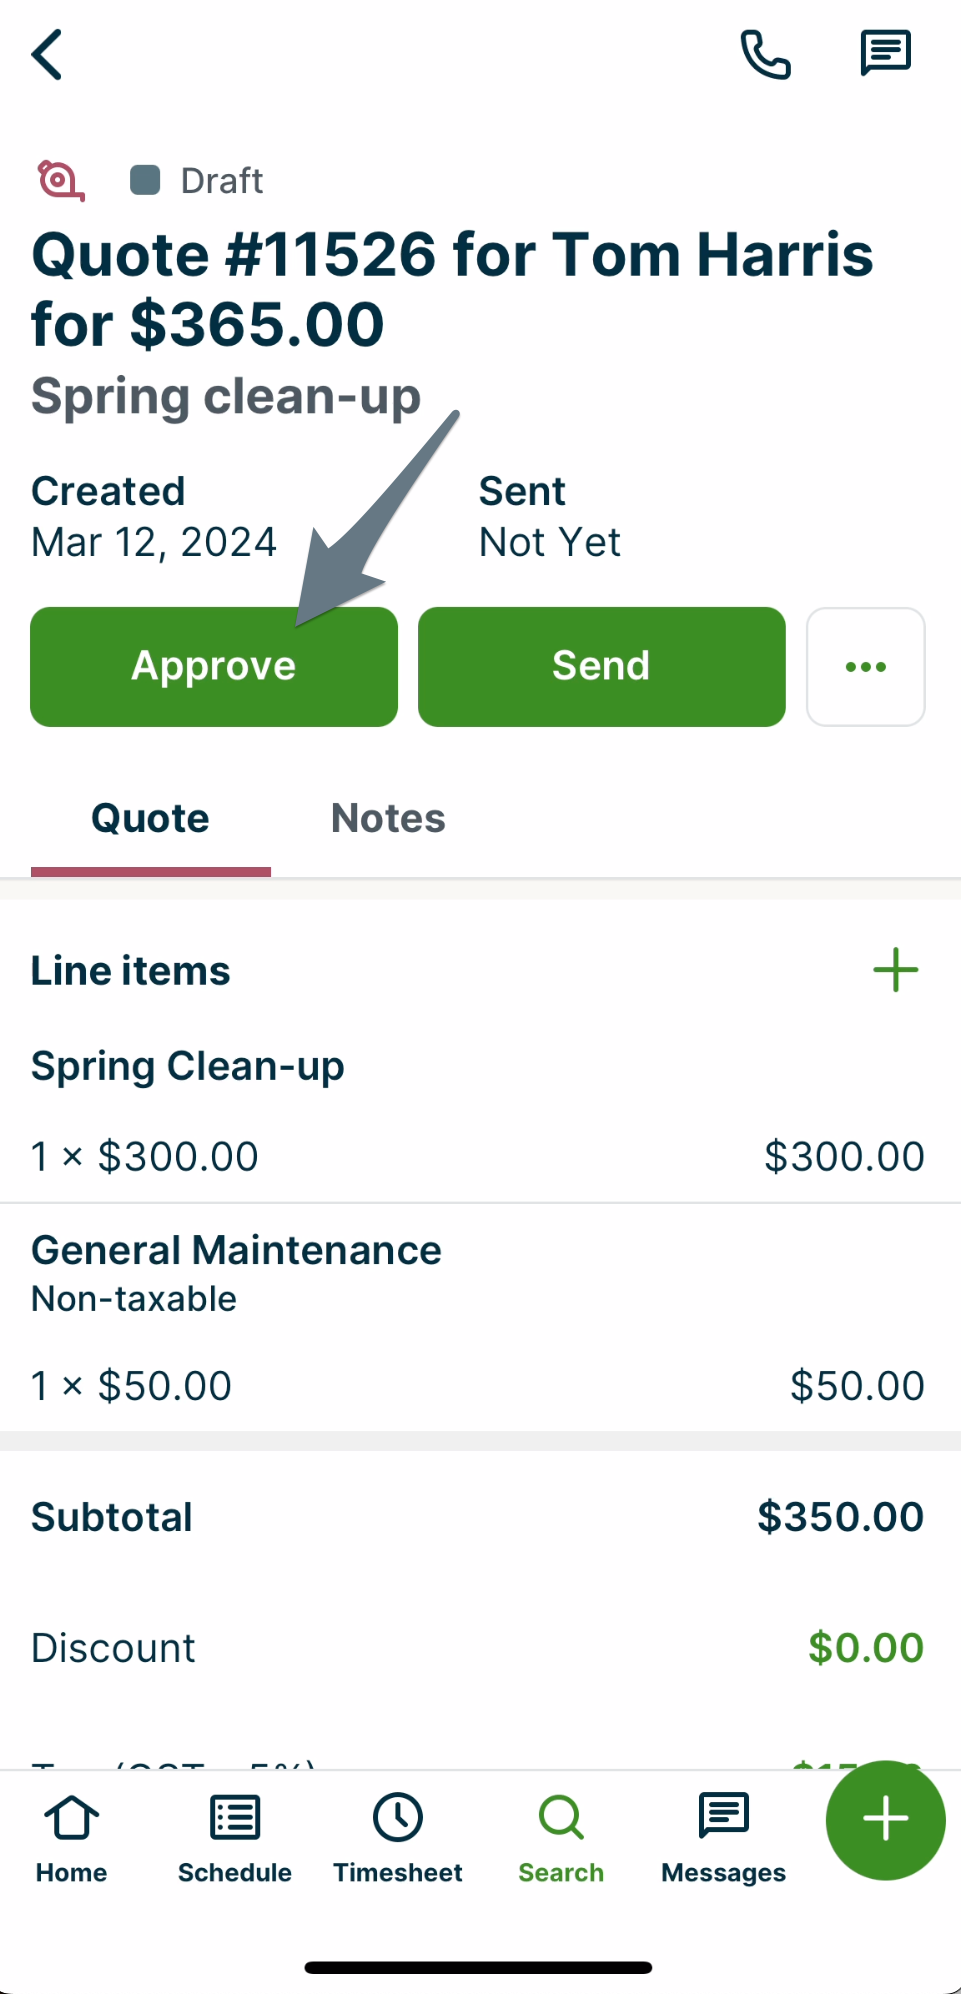Viewport: 961px width, 1994px height.
Task: Add a new line item with the plus
Action: tap(895, 969)
